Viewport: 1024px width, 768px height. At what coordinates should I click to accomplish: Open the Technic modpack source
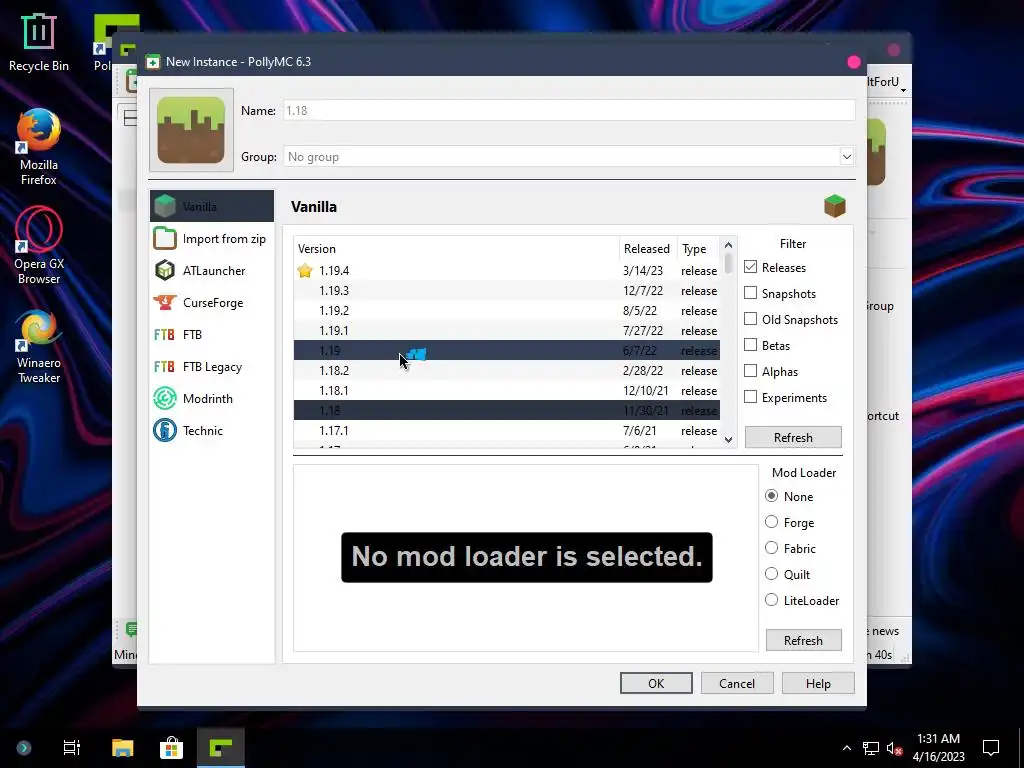pyautogui.click(x=212, y=430)
